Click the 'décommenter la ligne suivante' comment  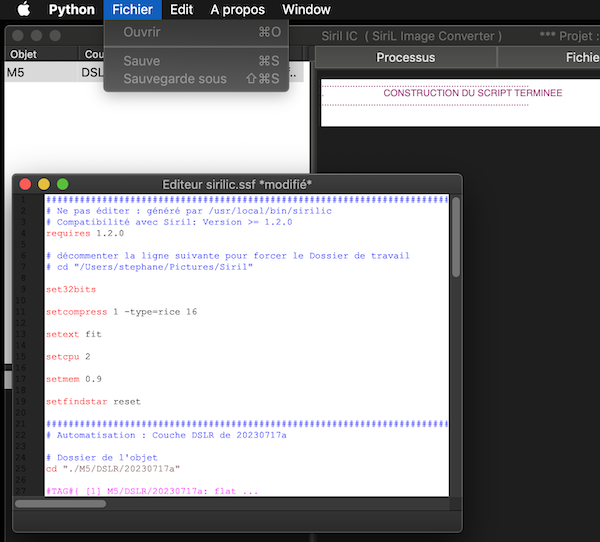(x=228, y=256)
